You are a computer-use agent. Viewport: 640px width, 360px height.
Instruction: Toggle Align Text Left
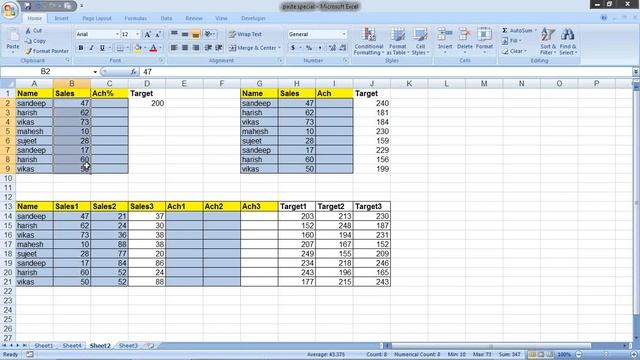pyautogui.click(x=174, y=48)
